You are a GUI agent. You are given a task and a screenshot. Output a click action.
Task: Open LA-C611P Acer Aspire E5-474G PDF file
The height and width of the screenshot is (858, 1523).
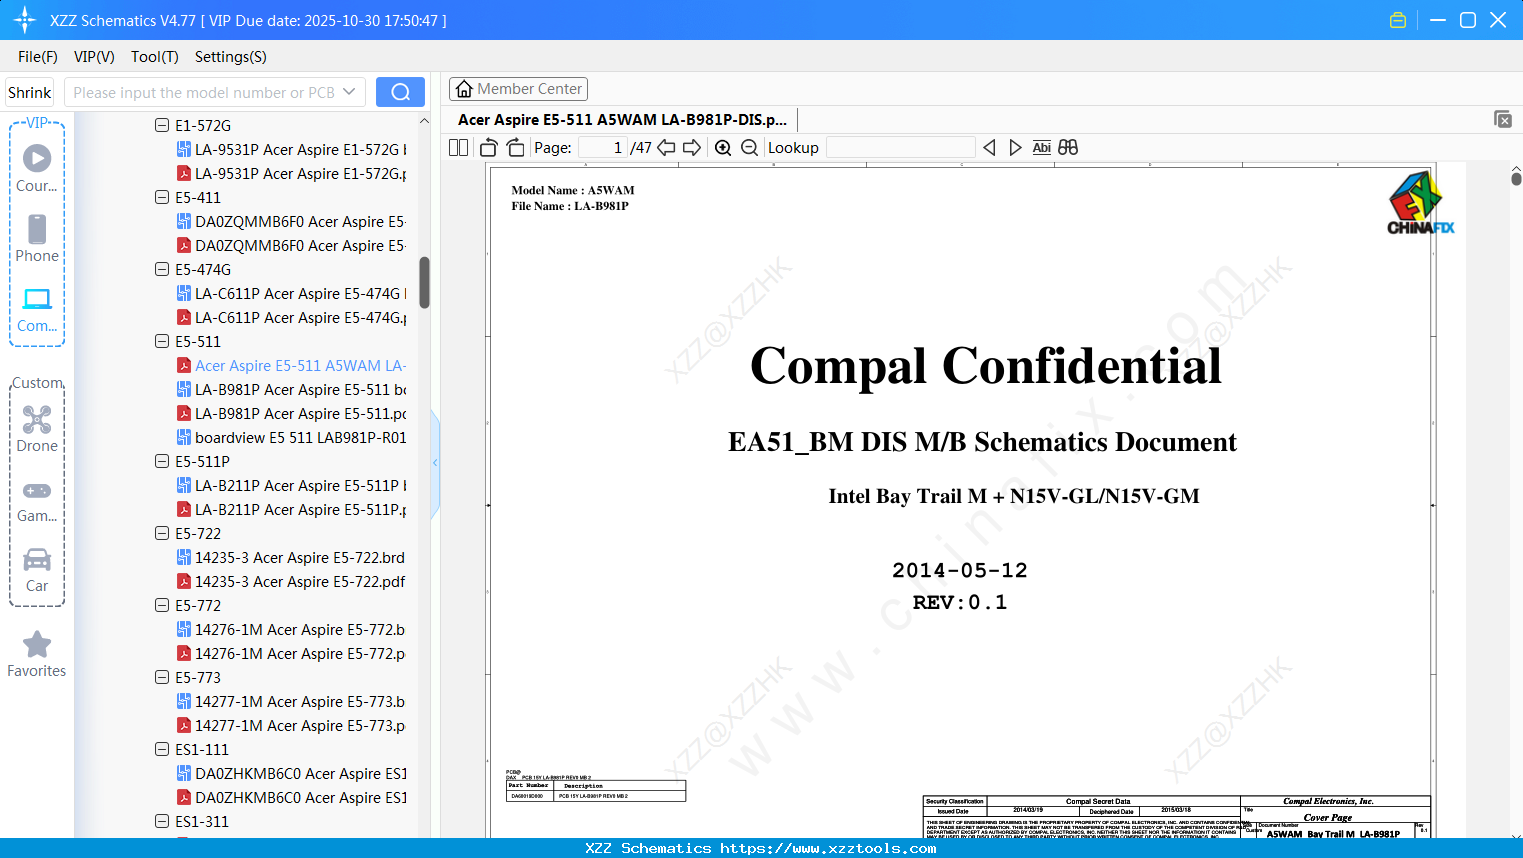pyautogui.click(x=291, y=317)
